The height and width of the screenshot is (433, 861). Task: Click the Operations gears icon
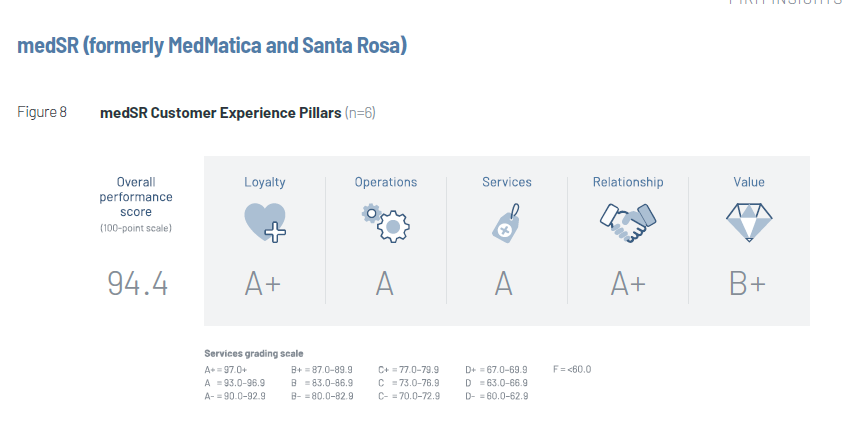pos(385,221)
